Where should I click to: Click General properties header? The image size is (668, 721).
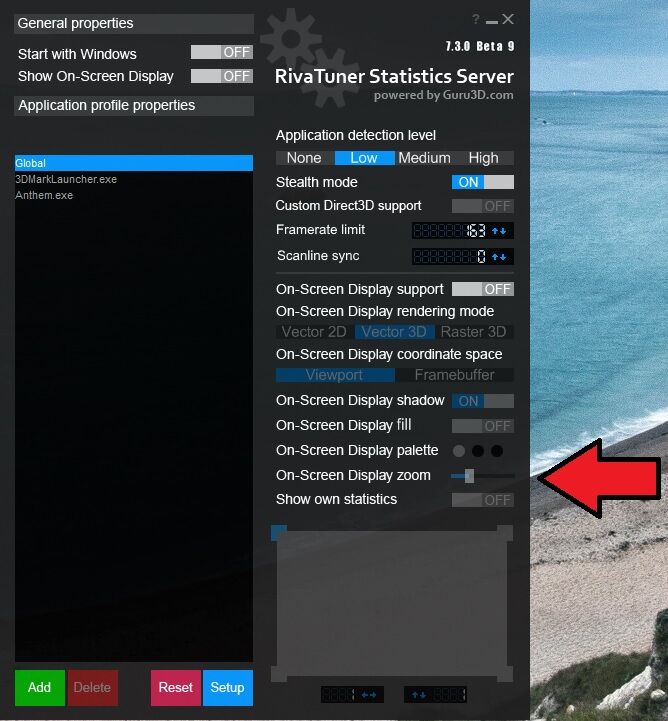click(134, 23)
